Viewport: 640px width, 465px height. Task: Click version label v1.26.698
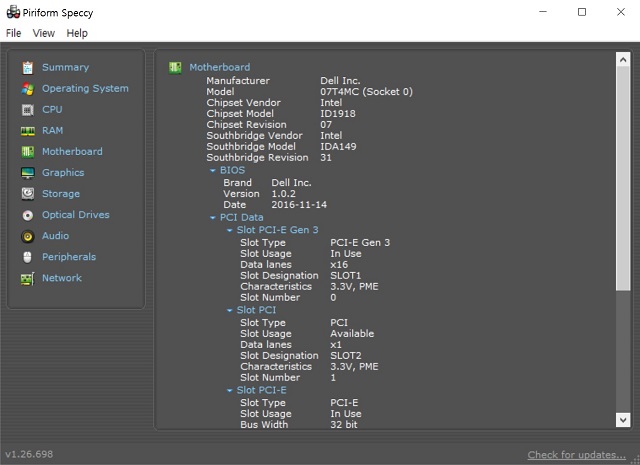[29, 454]
